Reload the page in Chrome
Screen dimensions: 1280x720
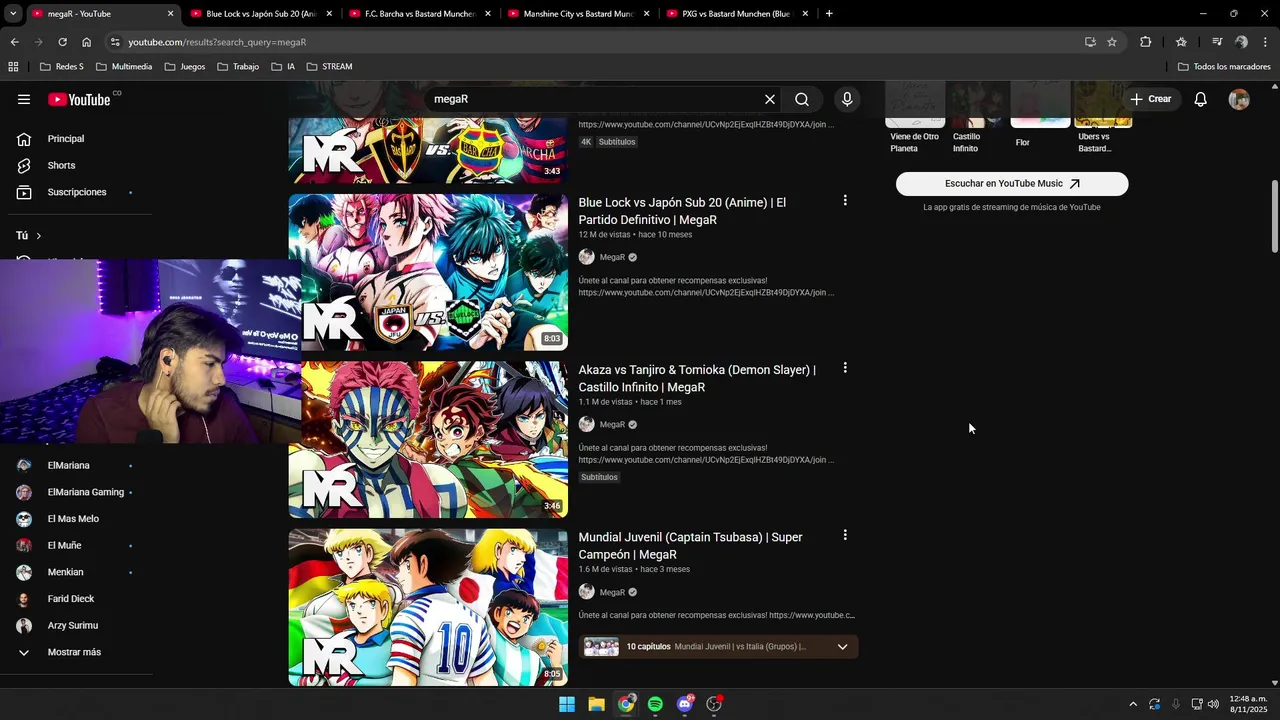(x=62, y=42)
